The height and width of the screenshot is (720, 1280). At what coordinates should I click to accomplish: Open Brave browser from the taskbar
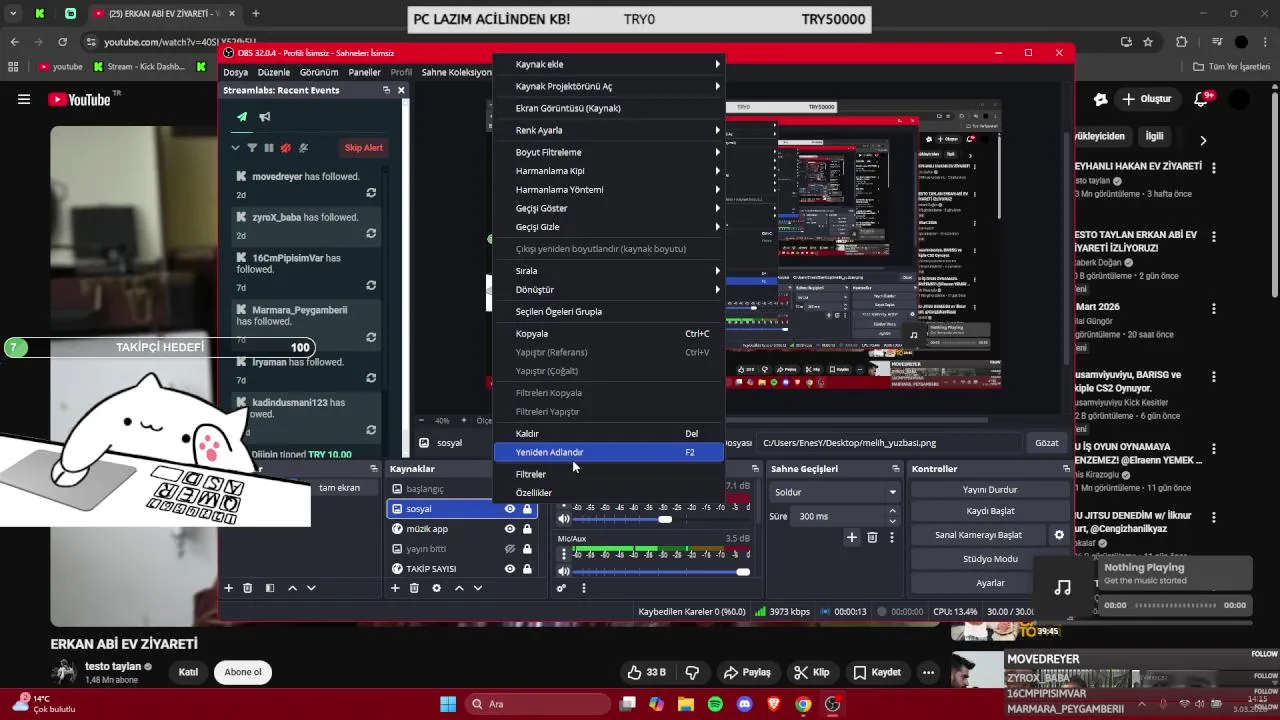point(773,704)
